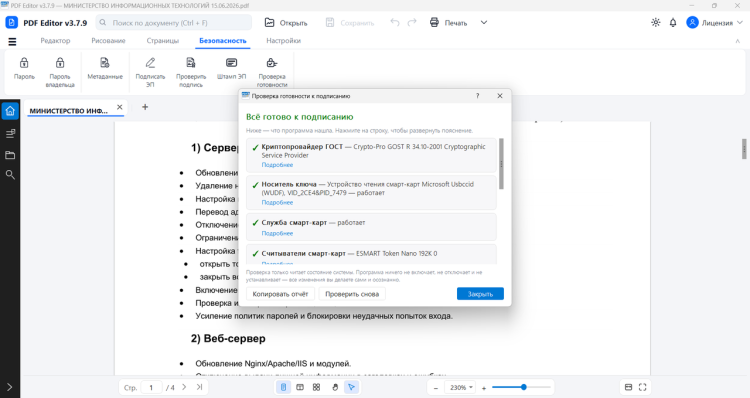The height and width of the screenshot is (398, 750).
Task: Select two-page view mode icon
Action: pos(300,387)
